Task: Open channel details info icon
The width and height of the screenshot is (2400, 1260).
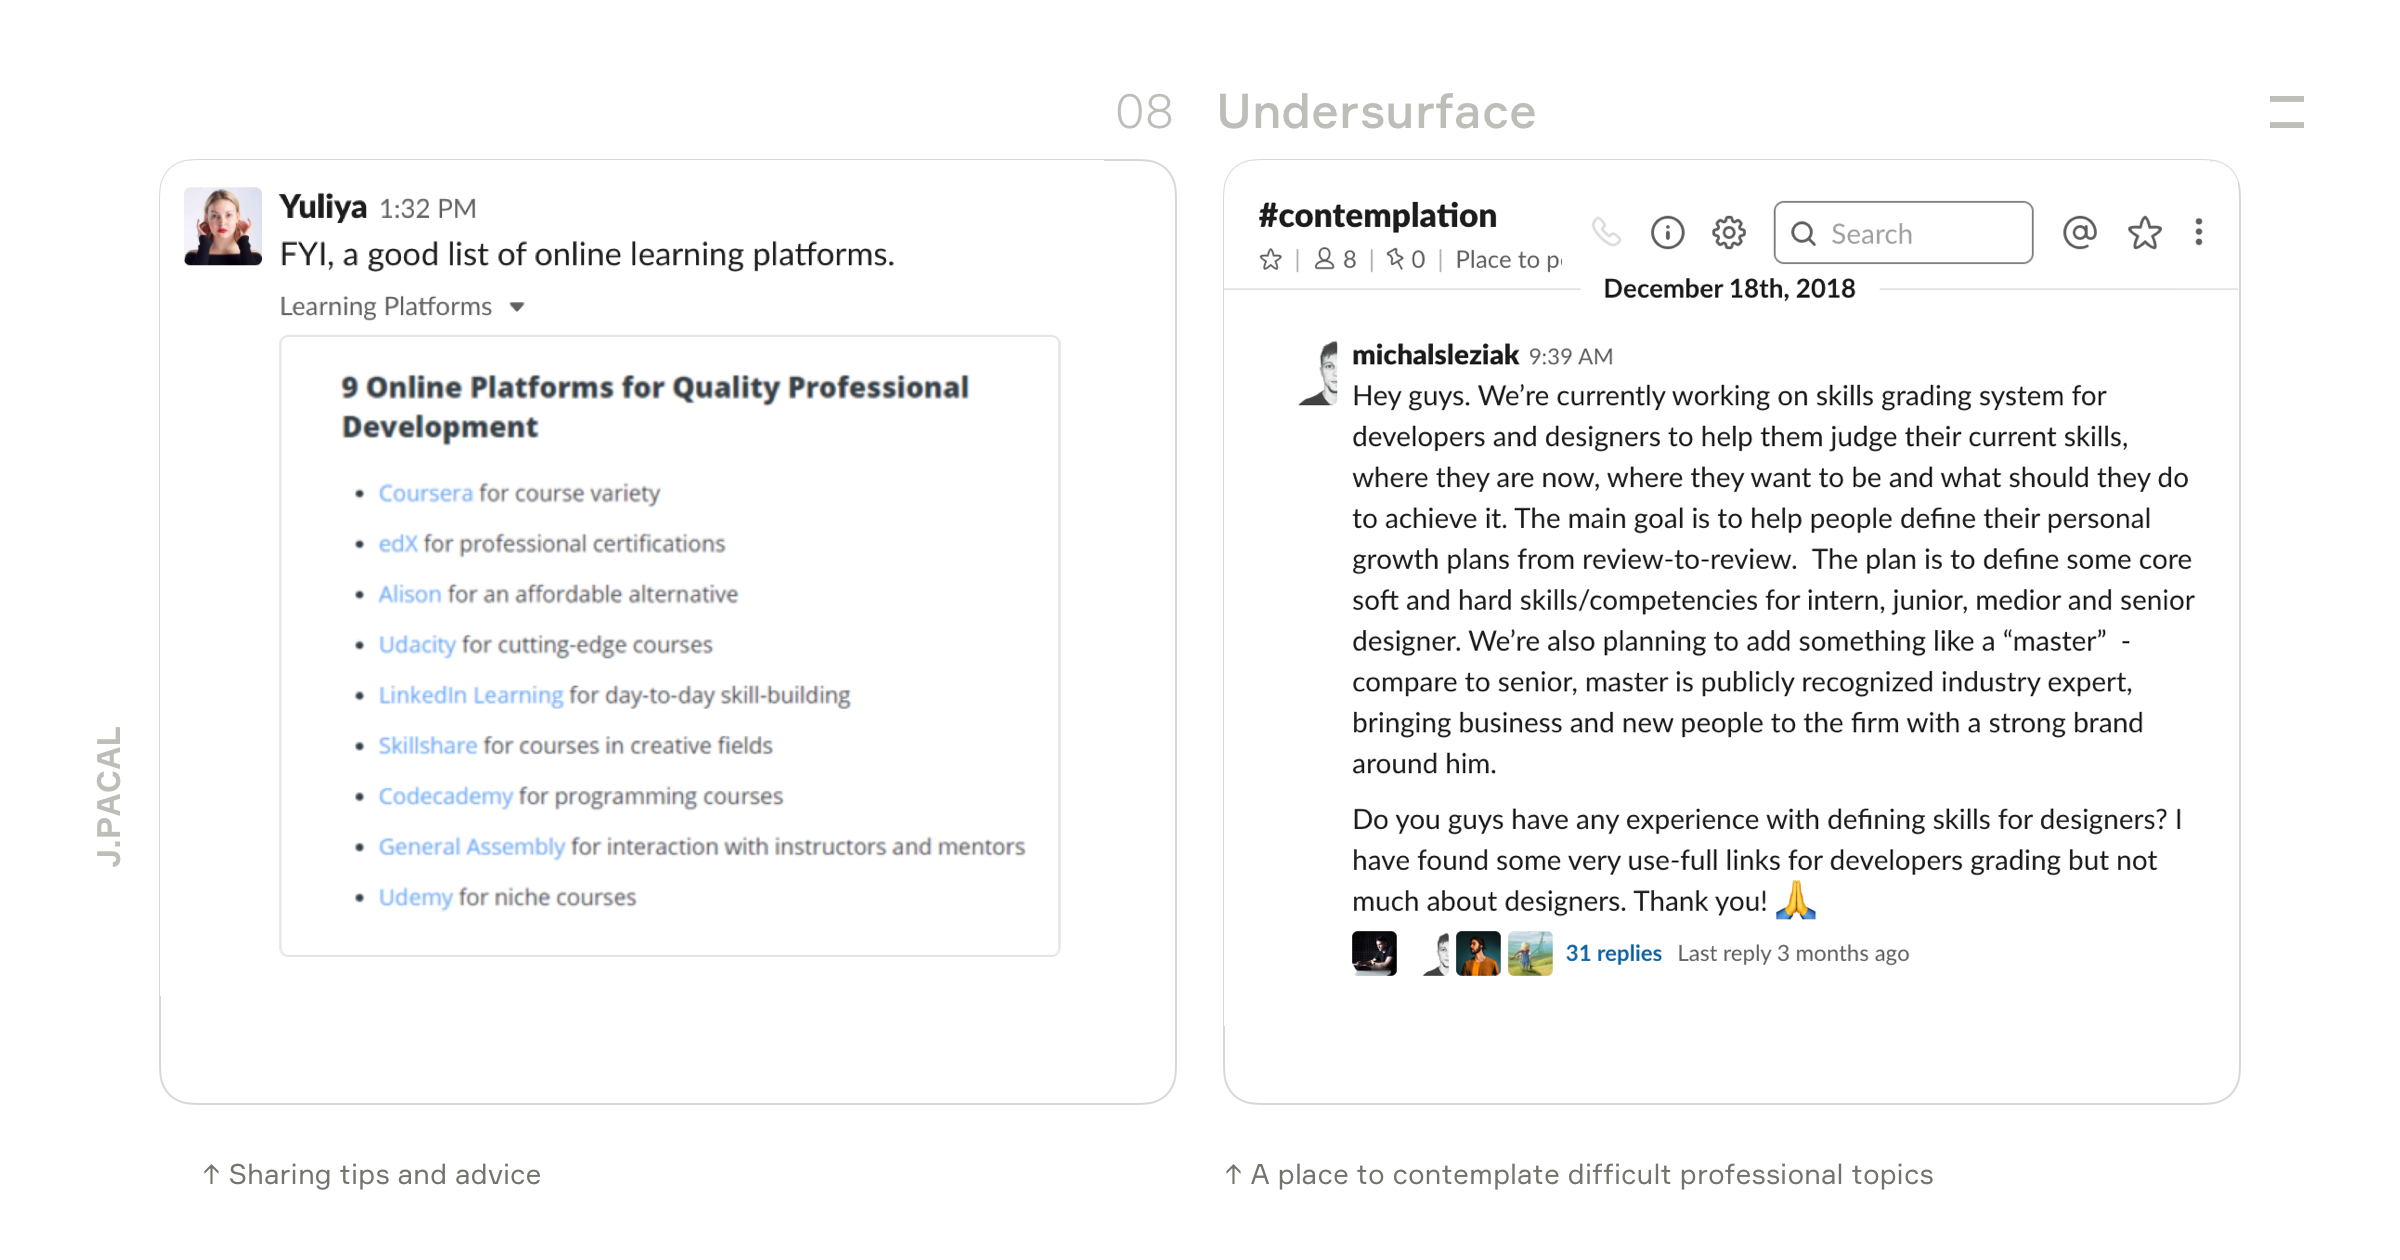Action: [1667, 233]
